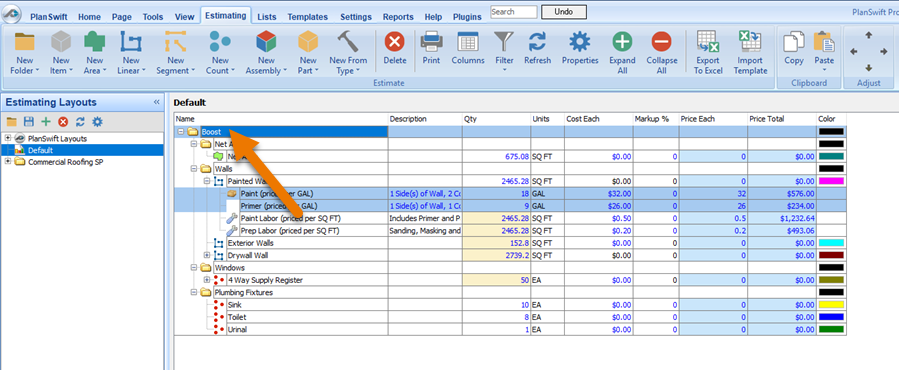Click the Price Total column header

coord(782,119)
